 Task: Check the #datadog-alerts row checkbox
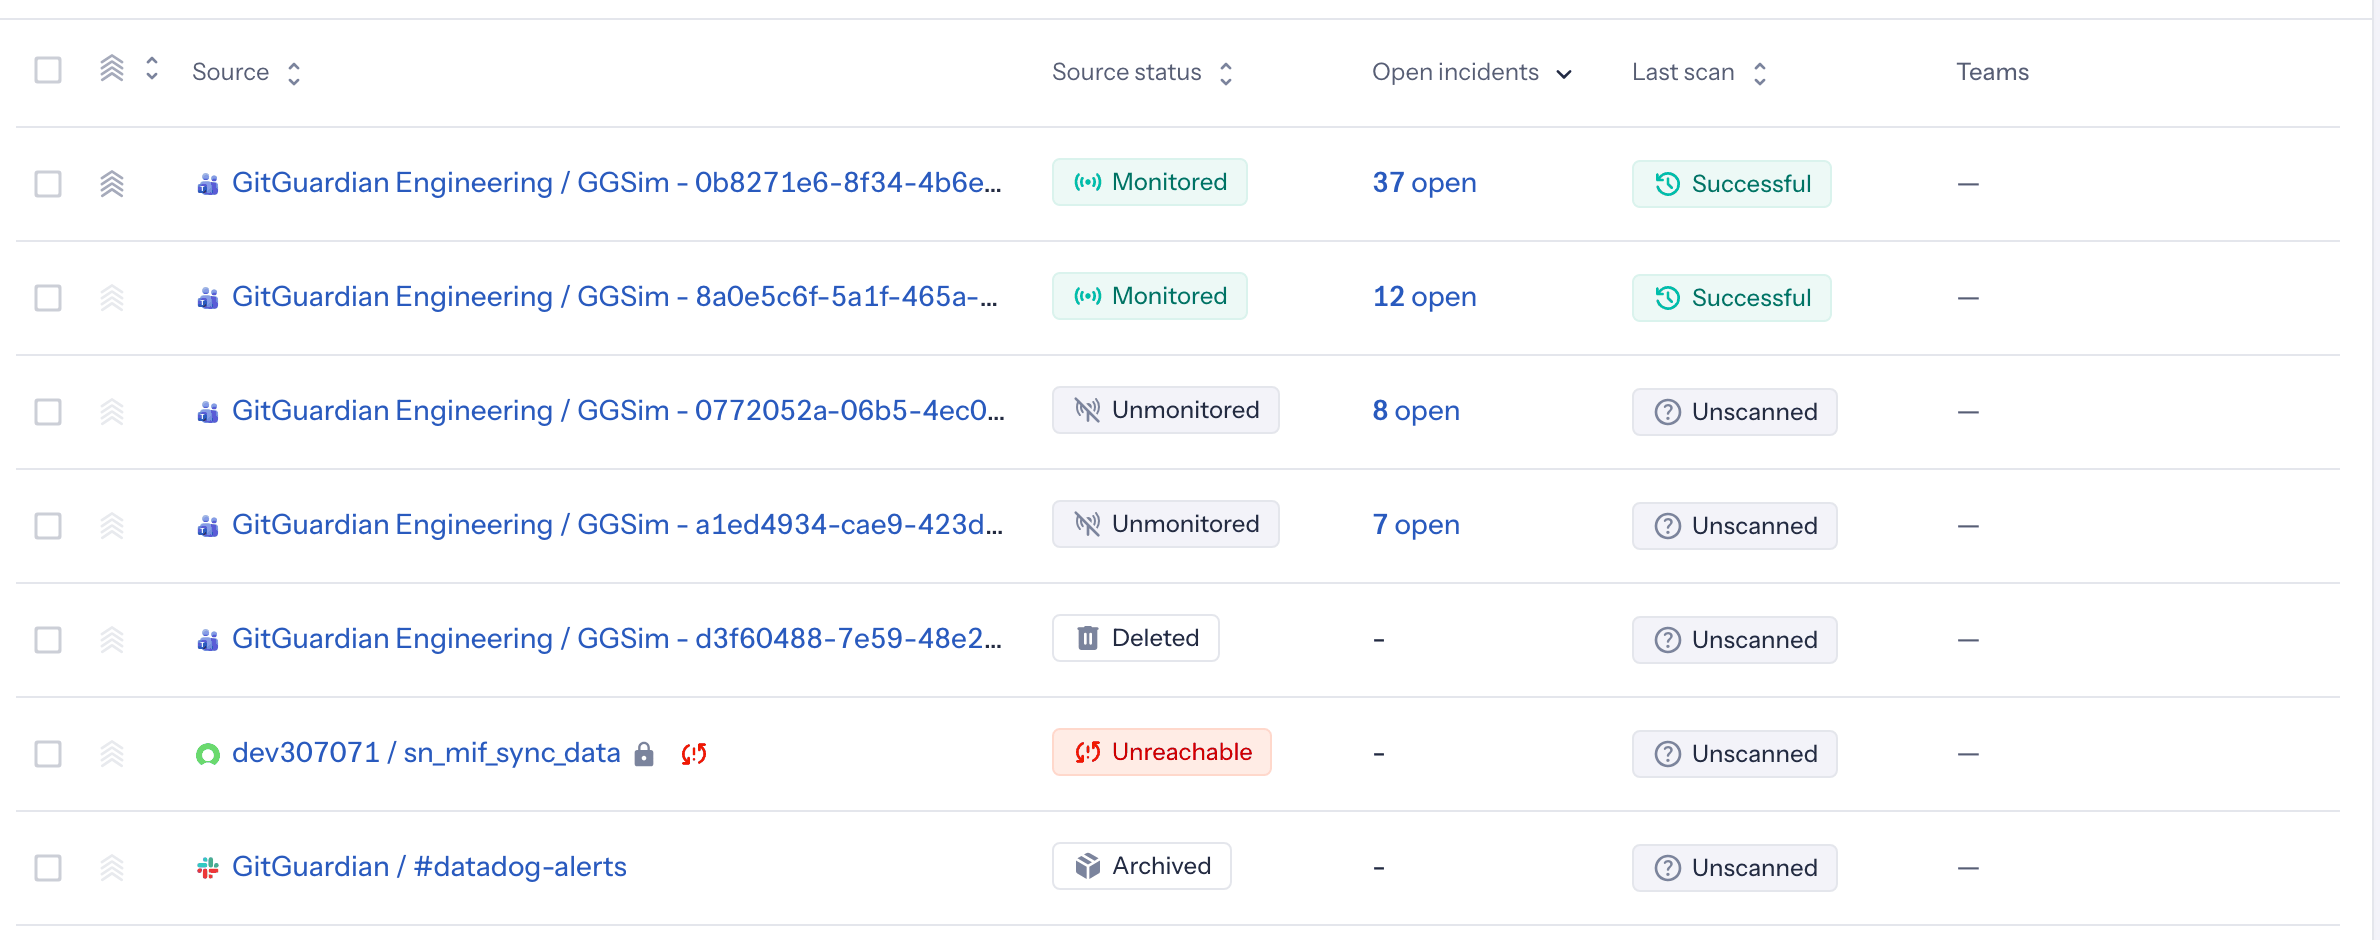pos(48,868)
